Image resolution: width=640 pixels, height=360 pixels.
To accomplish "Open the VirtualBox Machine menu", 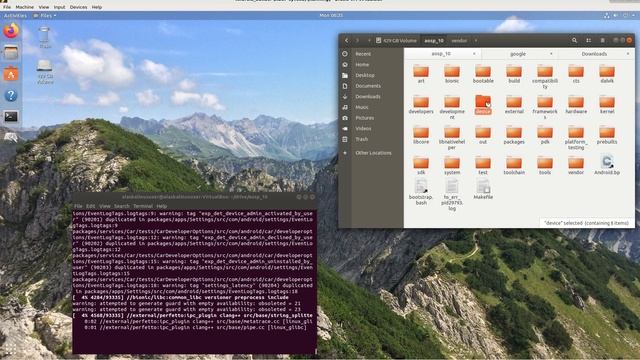I will (x=24, y=7).
